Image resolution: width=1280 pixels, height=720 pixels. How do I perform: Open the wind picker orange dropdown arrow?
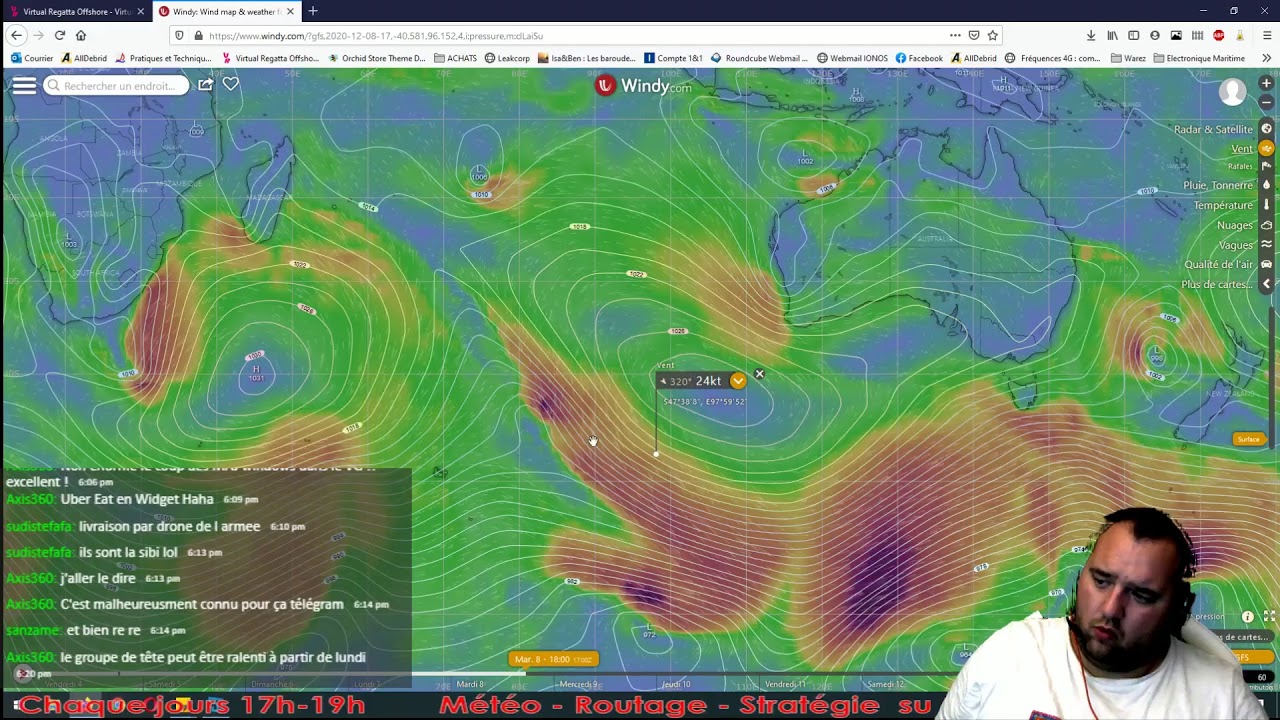(x=738, y=381)
